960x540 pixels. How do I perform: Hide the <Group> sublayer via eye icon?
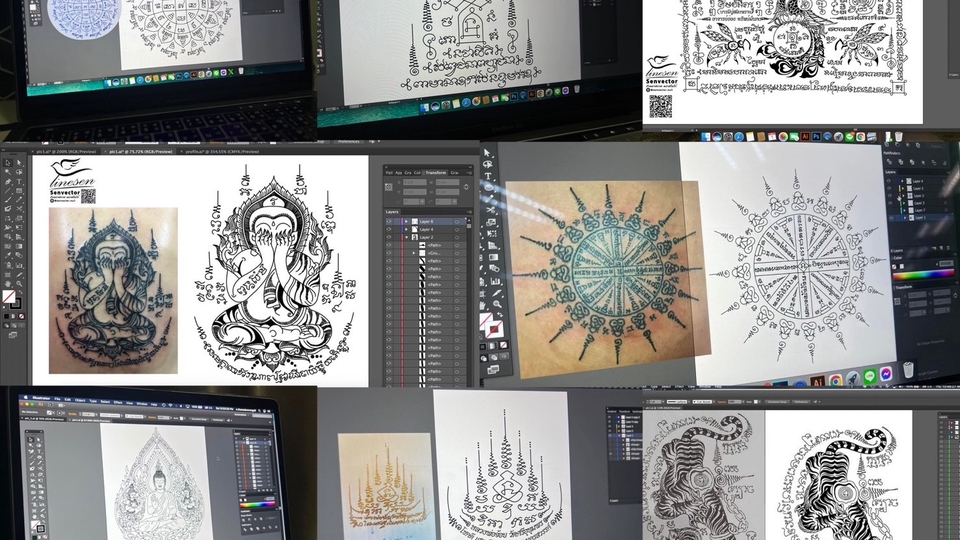[x=389, y=253]
